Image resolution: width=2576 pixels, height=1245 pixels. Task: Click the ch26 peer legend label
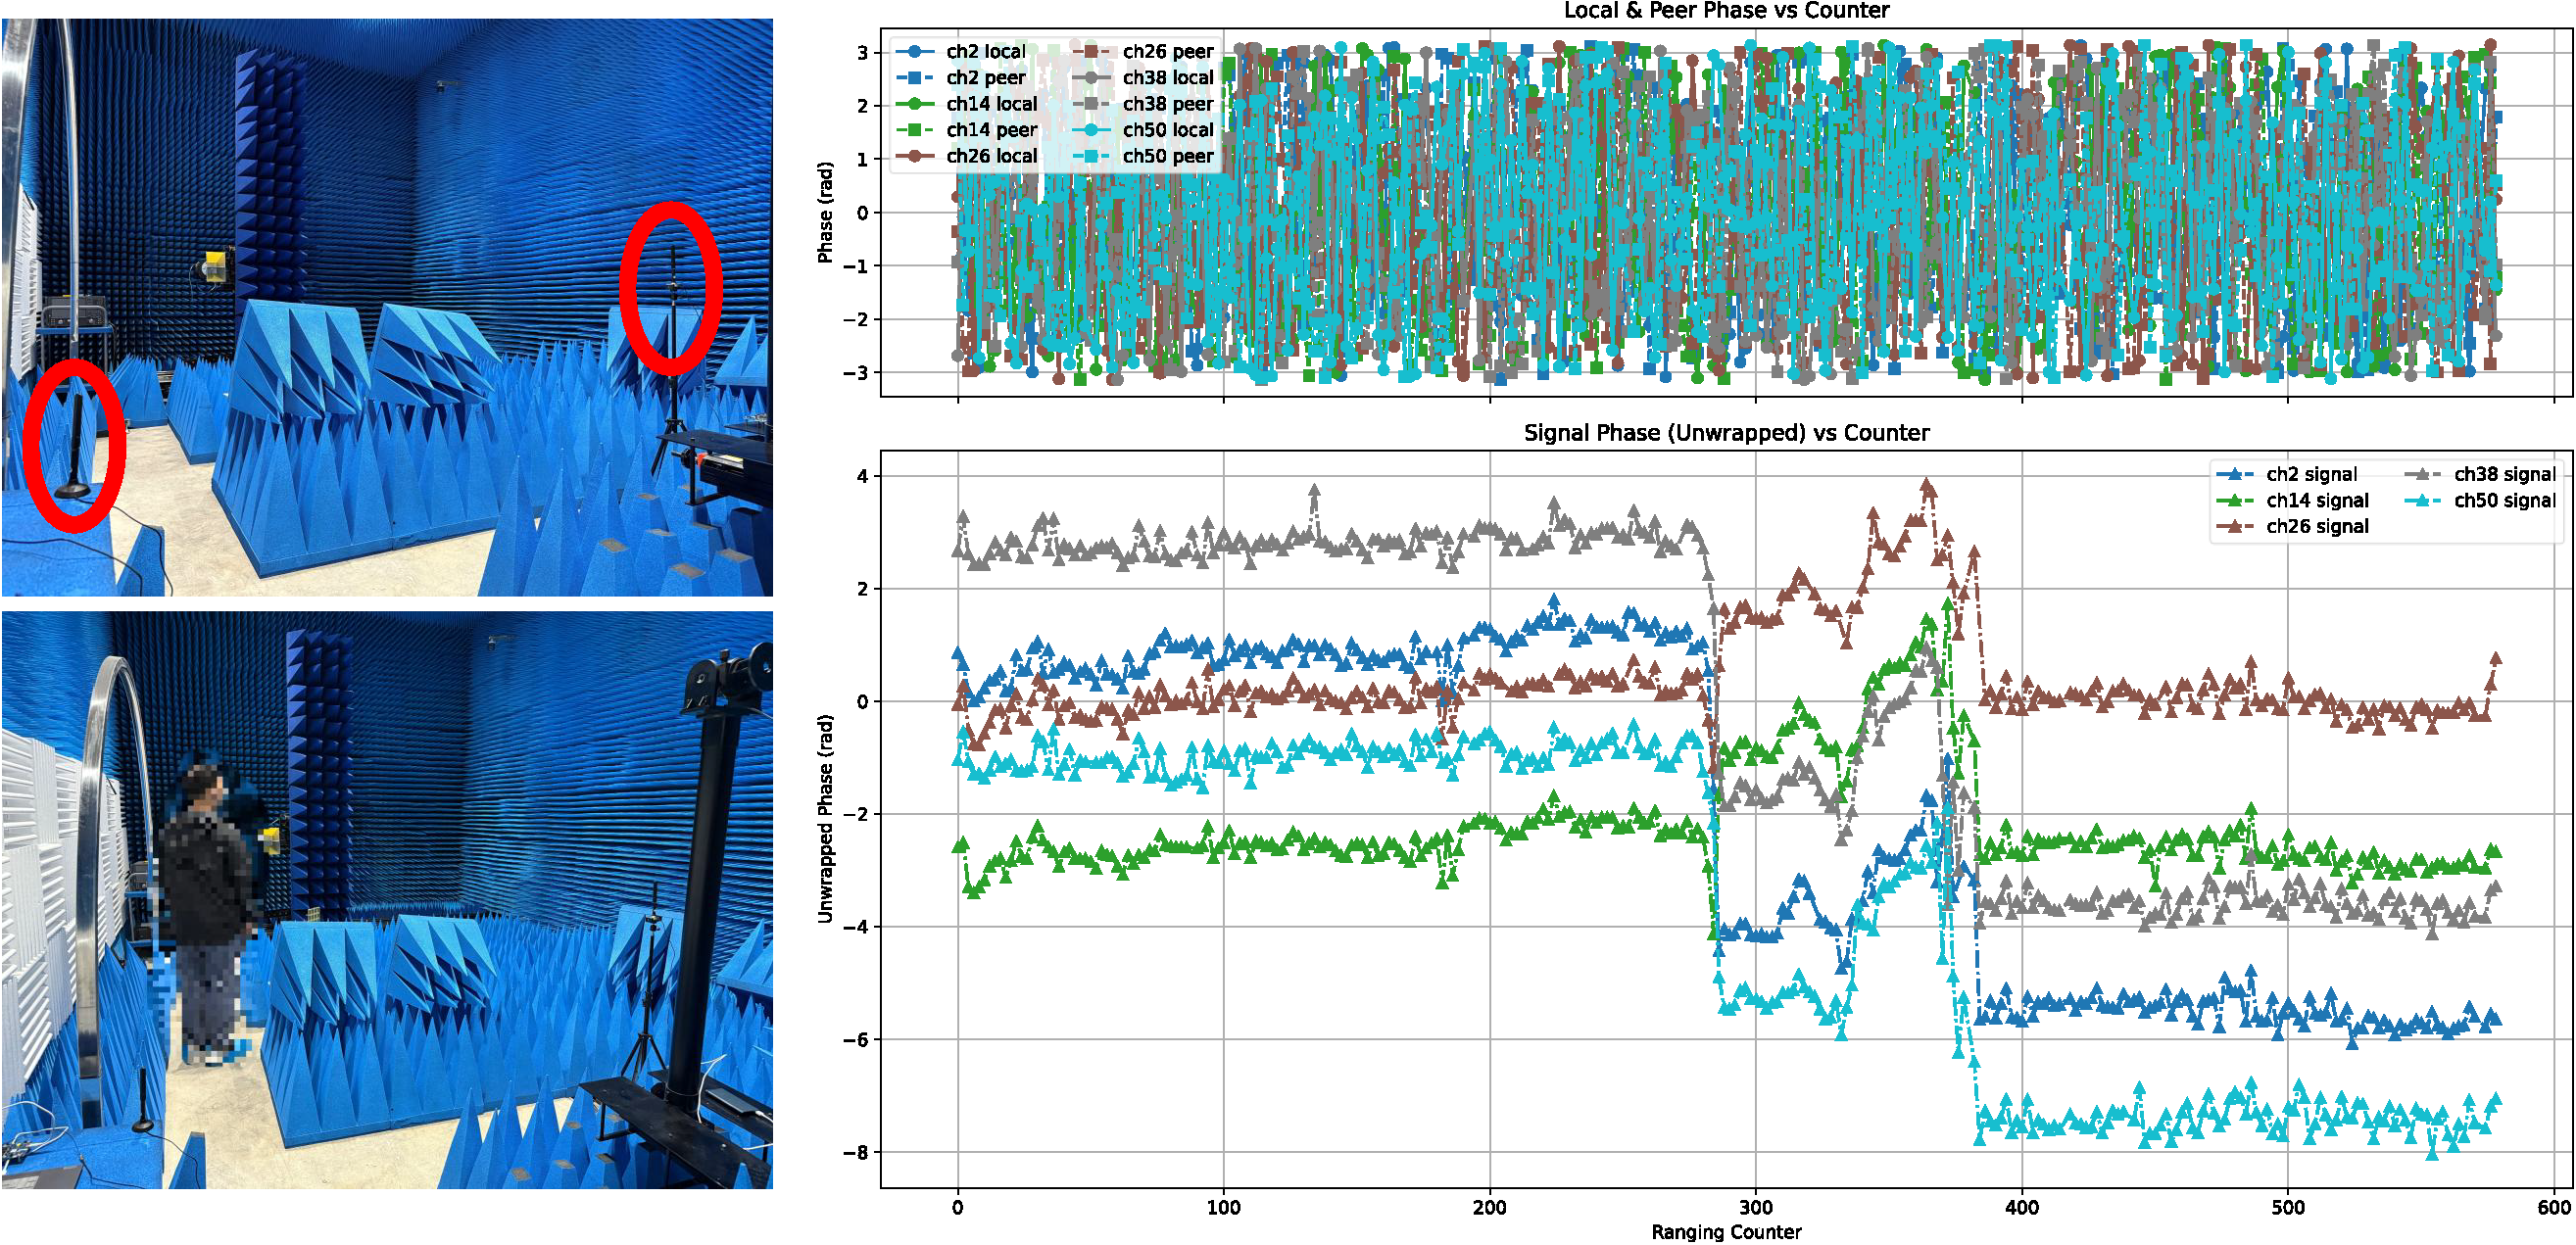[1170, 52]
